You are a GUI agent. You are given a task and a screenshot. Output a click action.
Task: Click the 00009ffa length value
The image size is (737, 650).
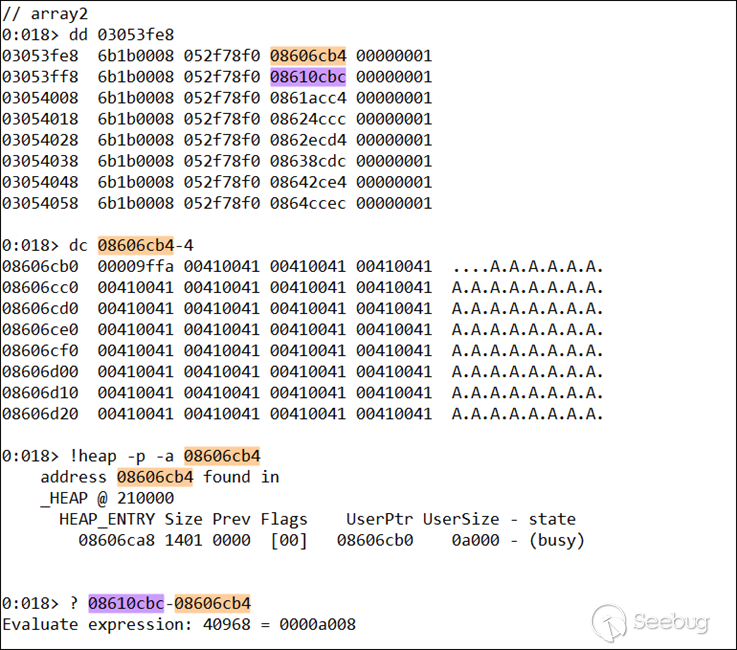(136, 266)
